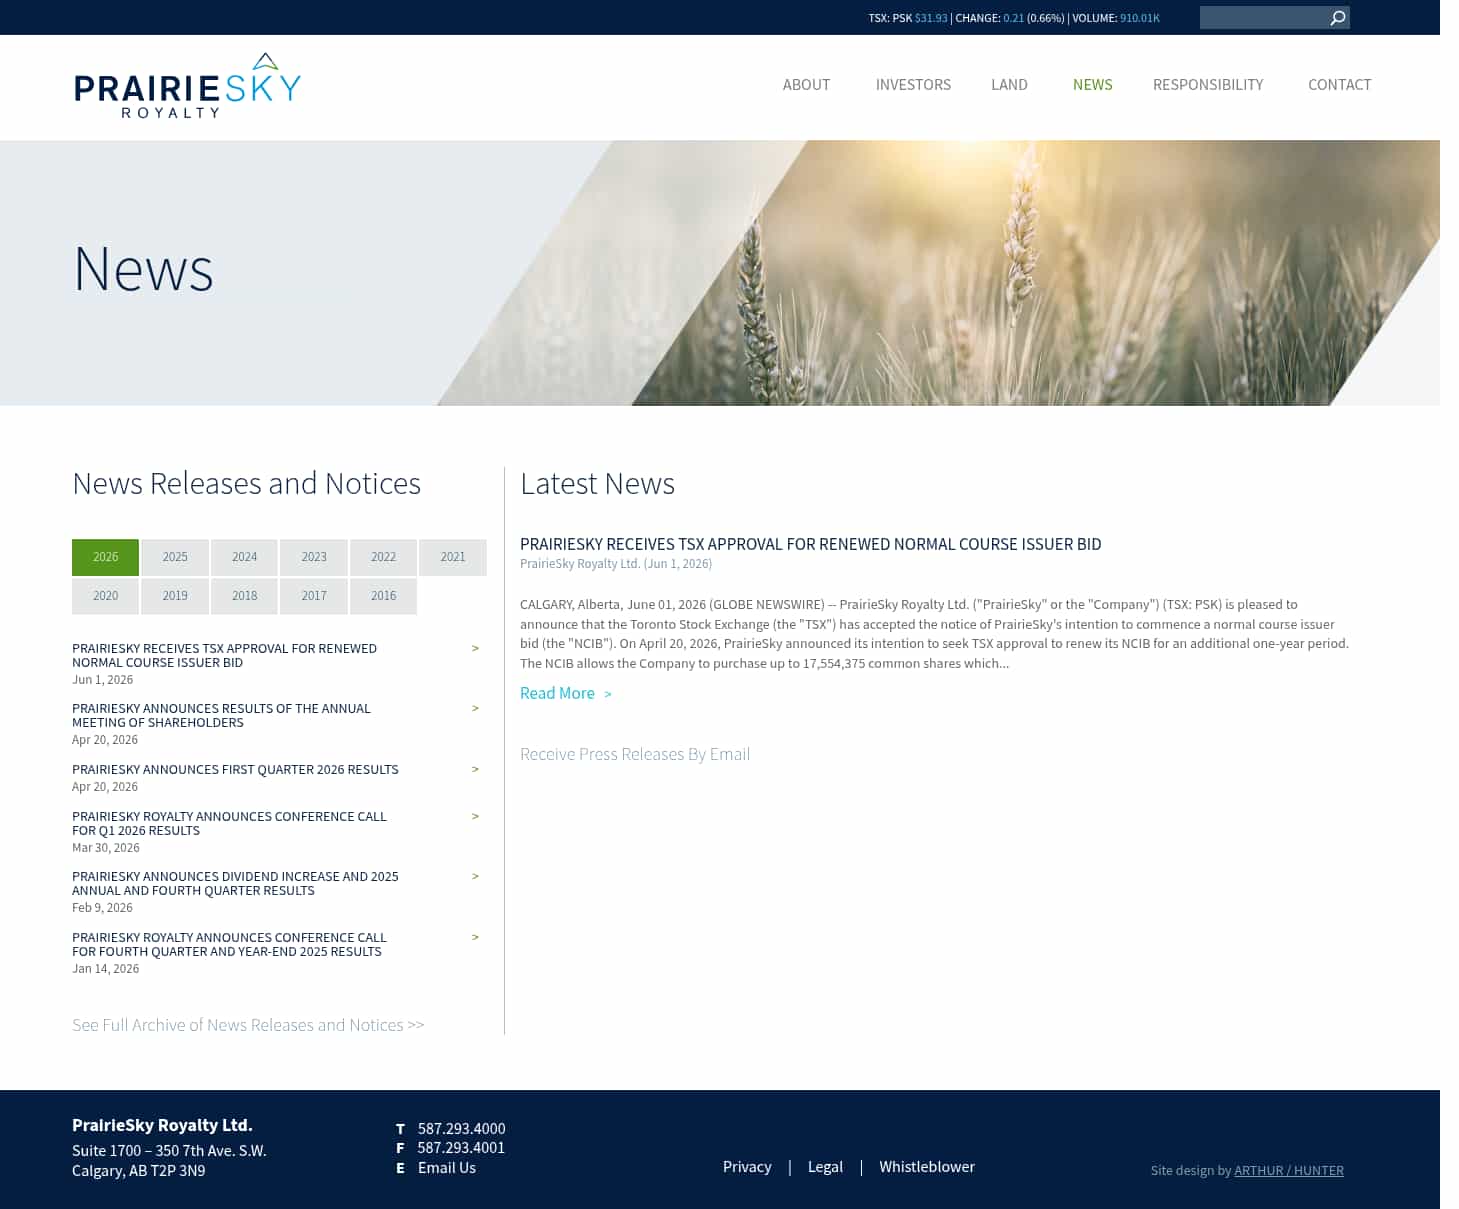1459x1209 pixels.
Task: Click the TSX: PSK stock price $31.93
Action: click(x=931, y=18)
